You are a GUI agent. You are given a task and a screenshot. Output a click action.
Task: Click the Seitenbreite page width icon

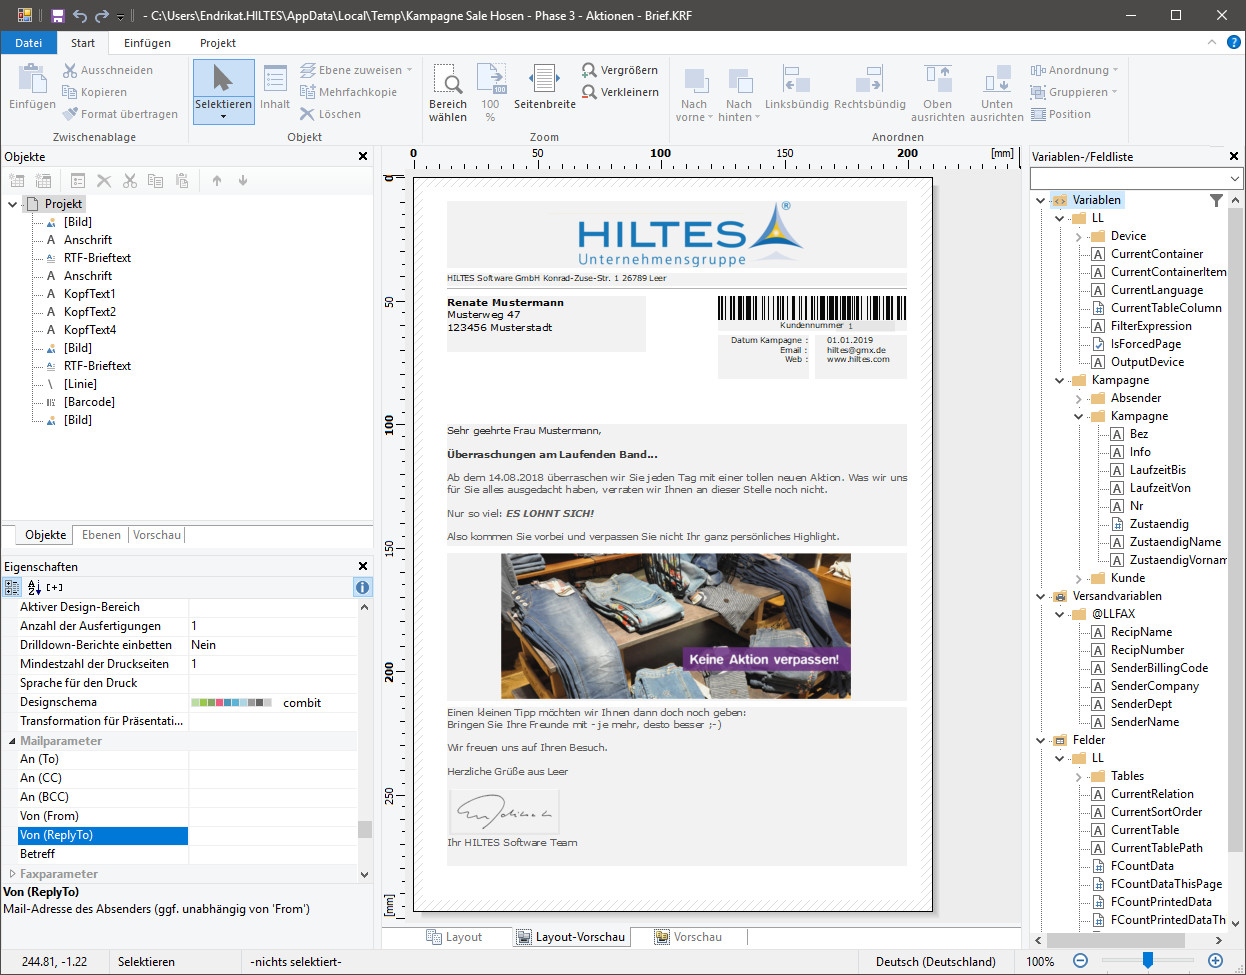point(544,79)
